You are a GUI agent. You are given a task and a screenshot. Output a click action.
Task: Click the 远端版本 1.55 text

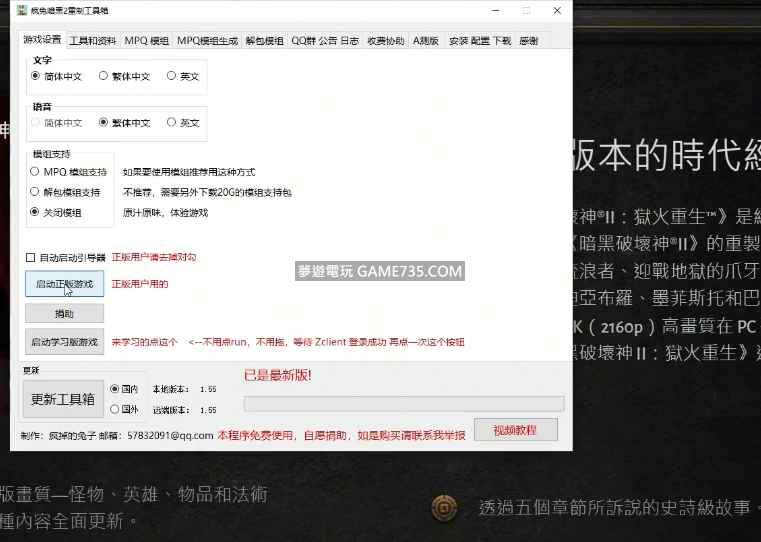click(x=184, y=410)
